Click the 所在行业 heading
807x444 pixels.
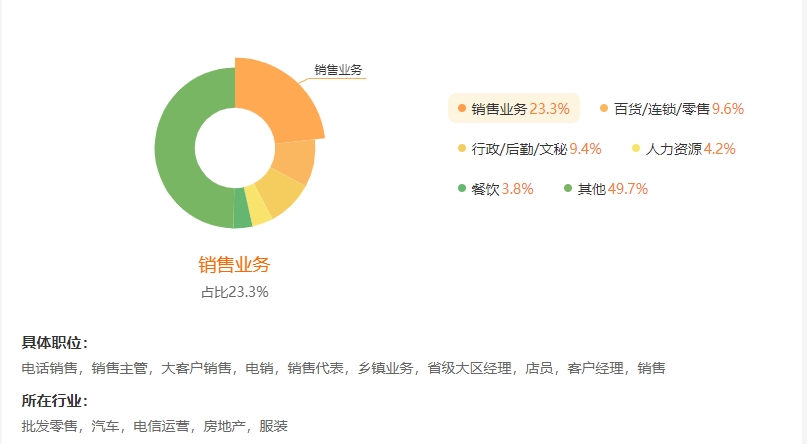tap(55, 401)
